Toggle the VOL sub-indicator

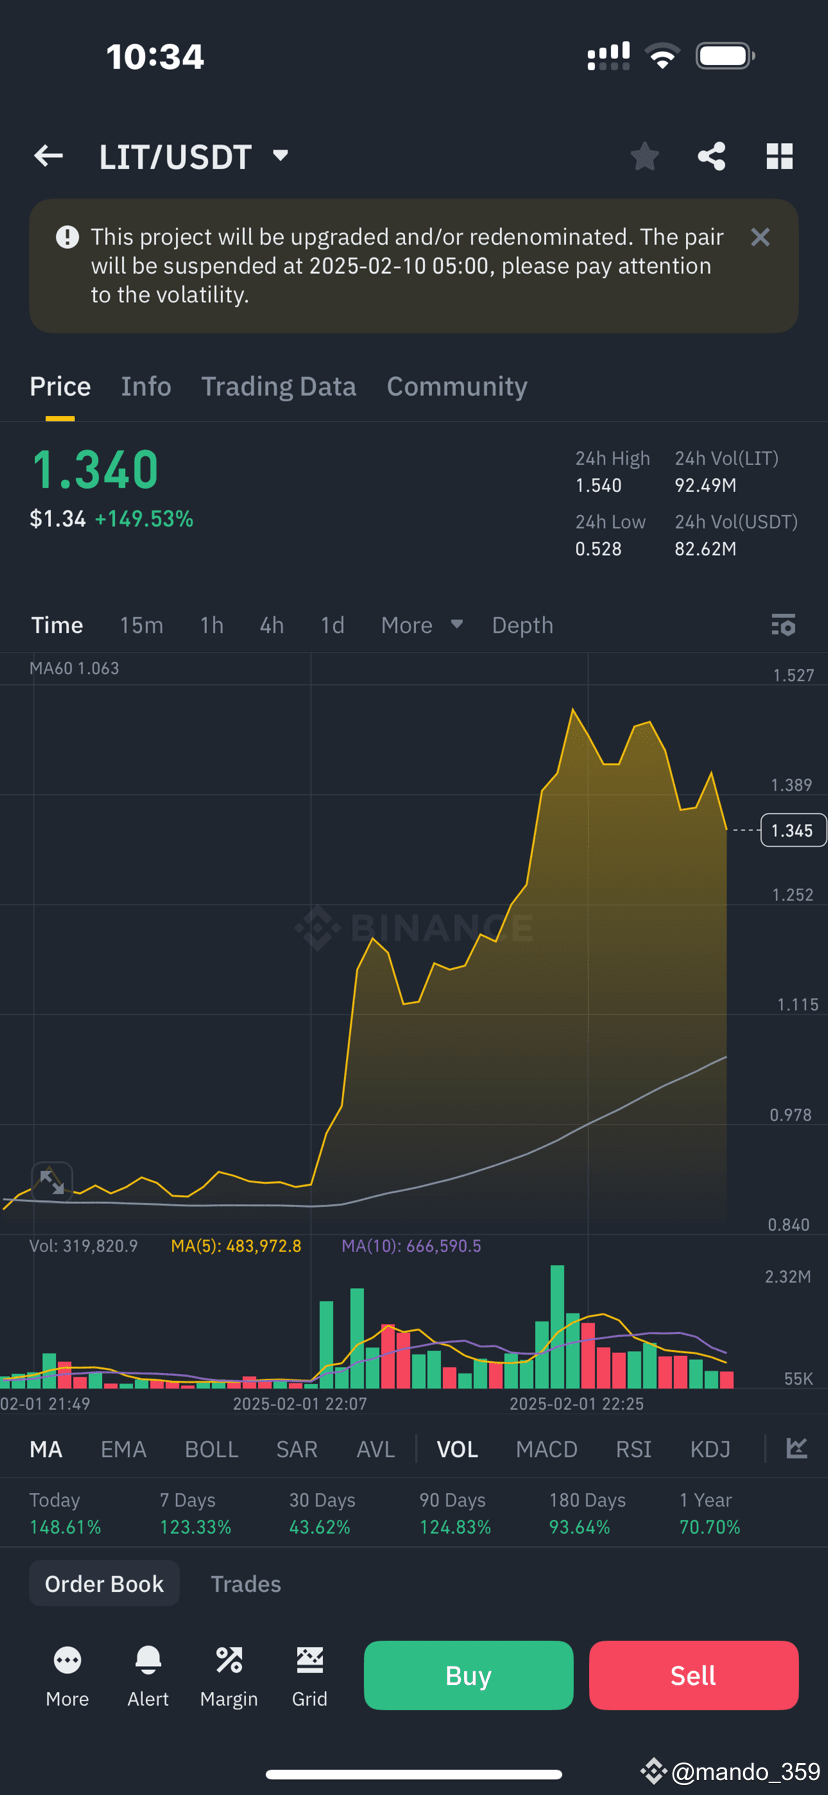(x=457, y=1449)
